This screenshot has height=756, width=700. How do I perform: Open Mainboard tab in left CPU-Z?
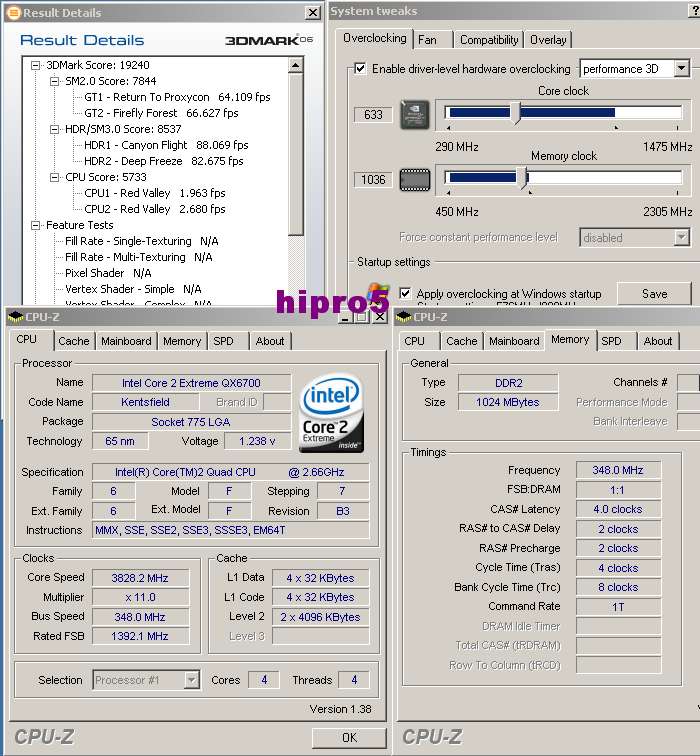coord(126,341)
